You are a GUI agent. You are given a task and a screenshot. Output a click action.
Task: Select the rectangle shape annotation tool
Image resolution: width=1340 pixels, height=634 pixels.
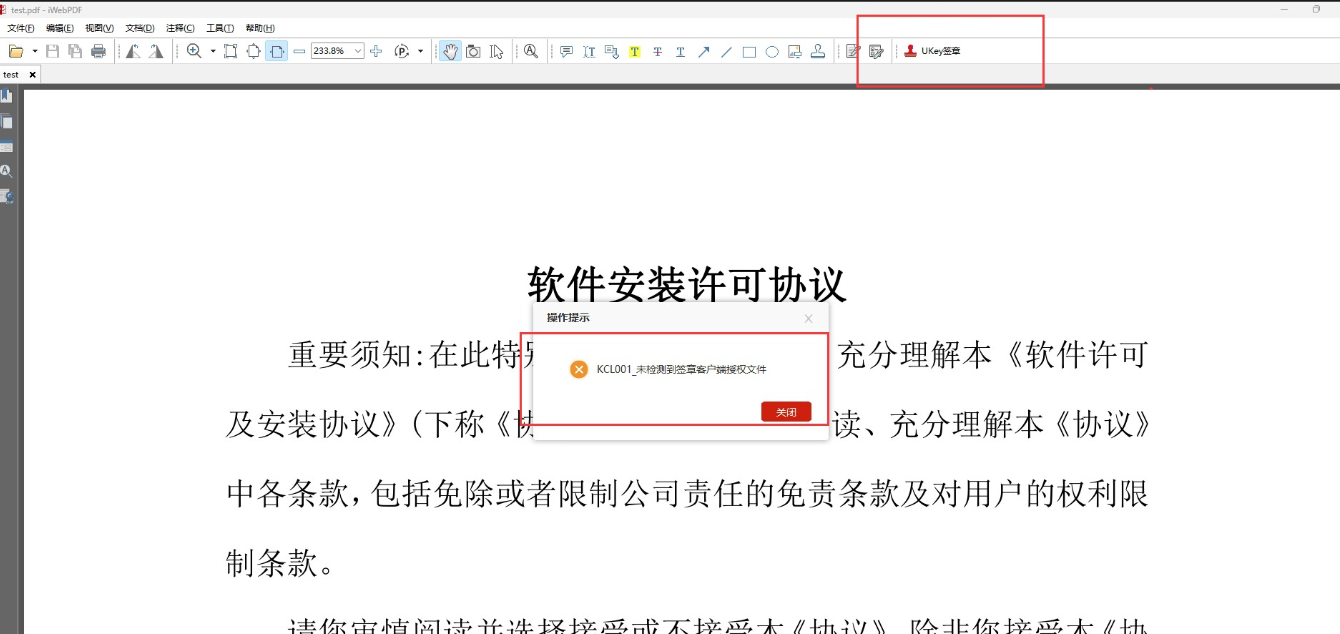(x=749, y=52)
